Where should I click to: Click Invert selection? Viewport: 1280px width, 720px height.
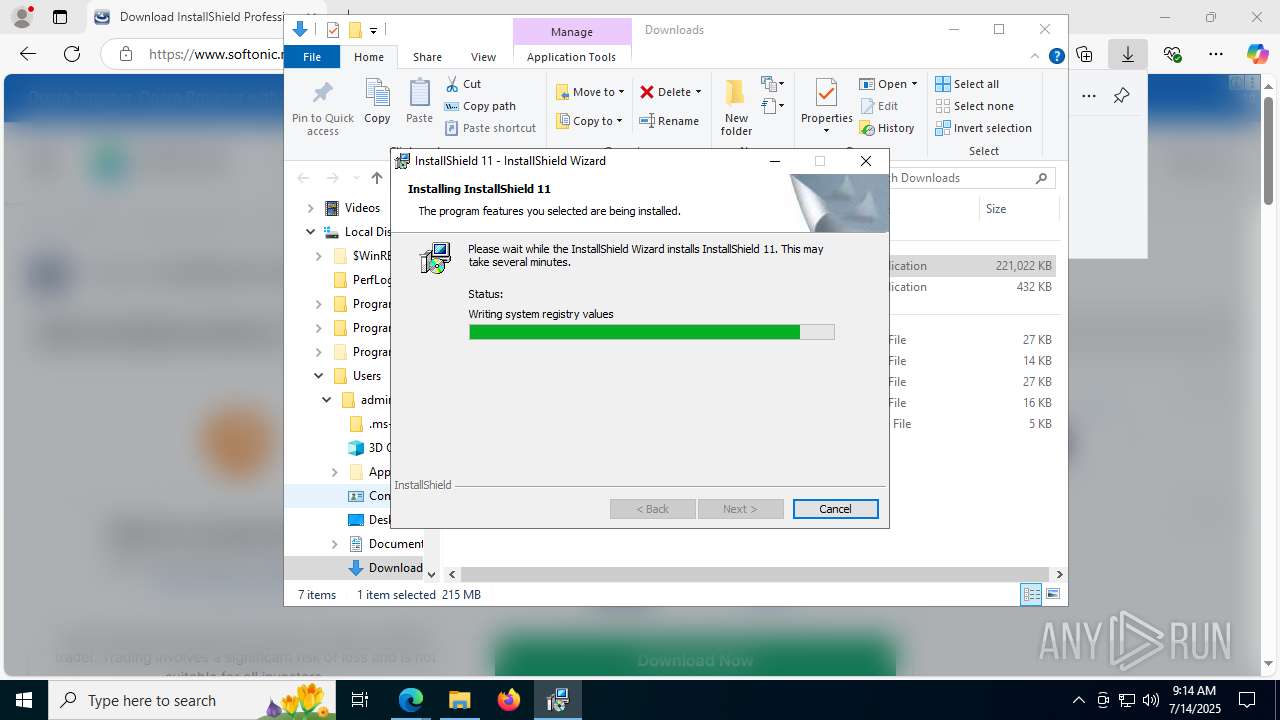pyautogui.click(x=983, y=128)
